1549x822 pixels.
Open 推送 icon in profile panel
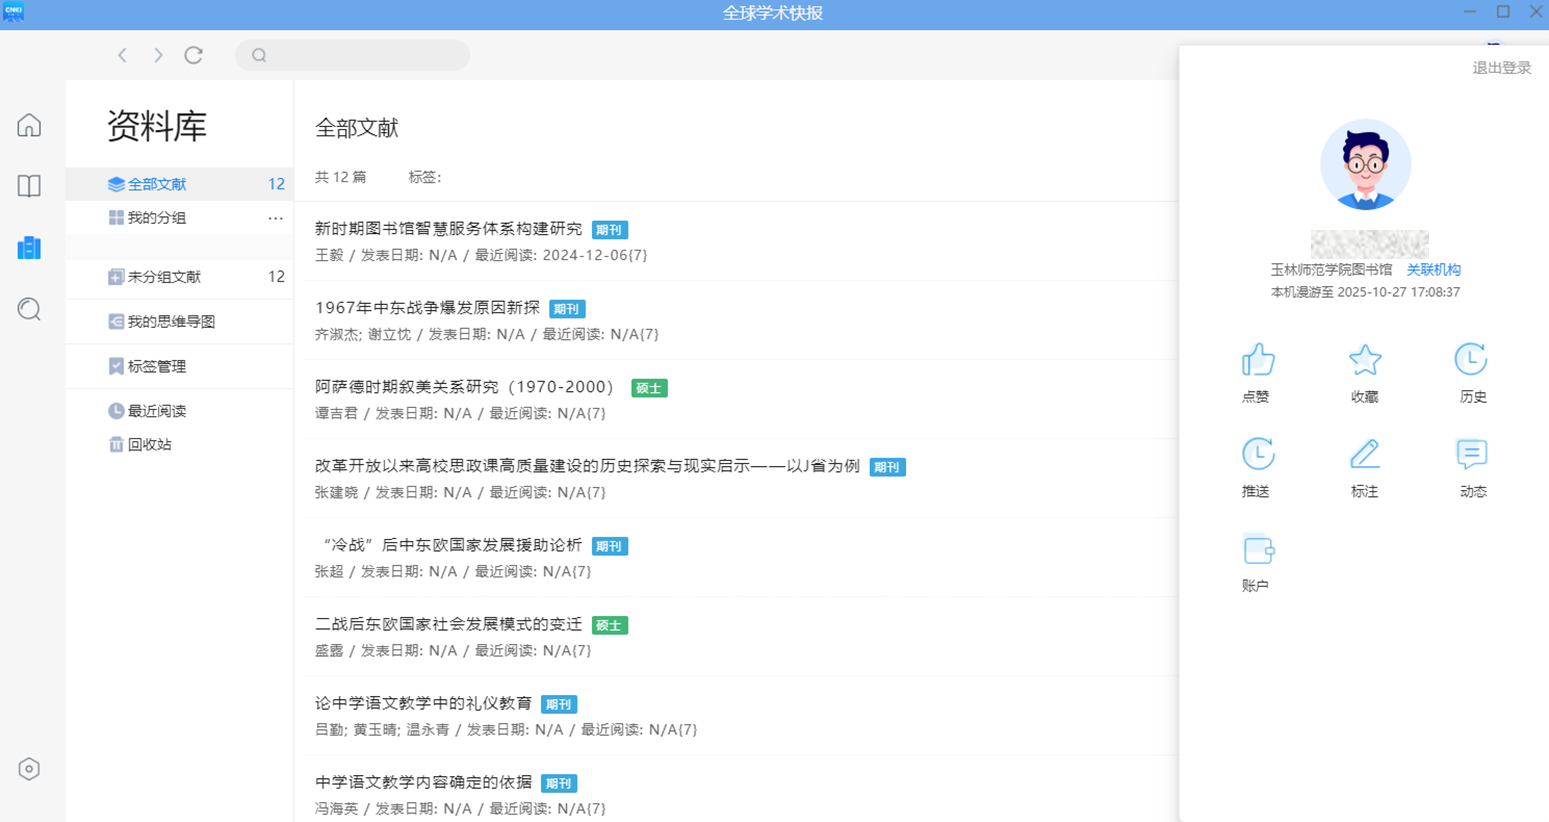1257,454
